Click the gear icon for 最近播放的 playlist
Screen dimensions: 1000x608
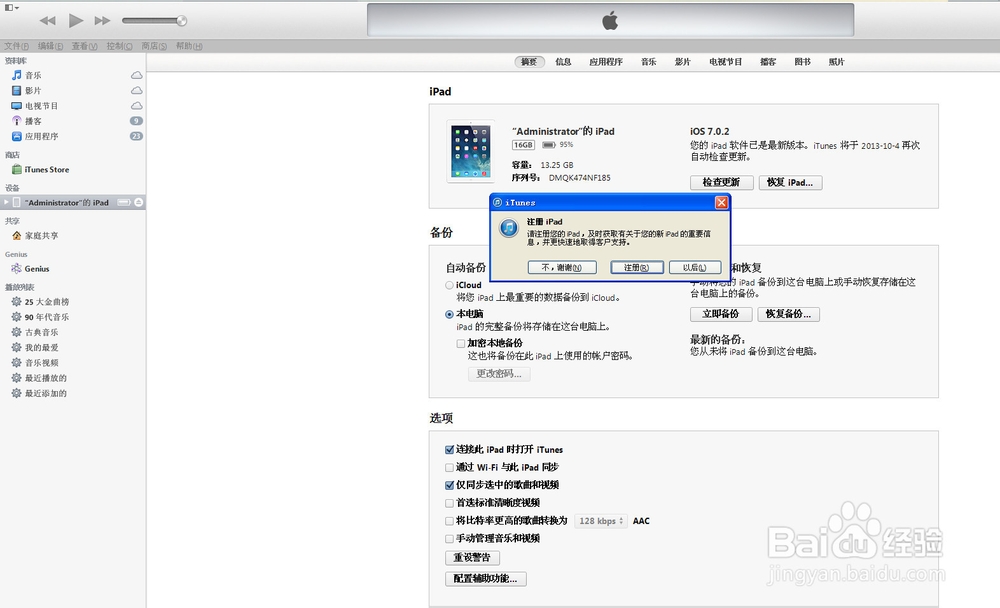pyautogui.click(x=17, y=378)
